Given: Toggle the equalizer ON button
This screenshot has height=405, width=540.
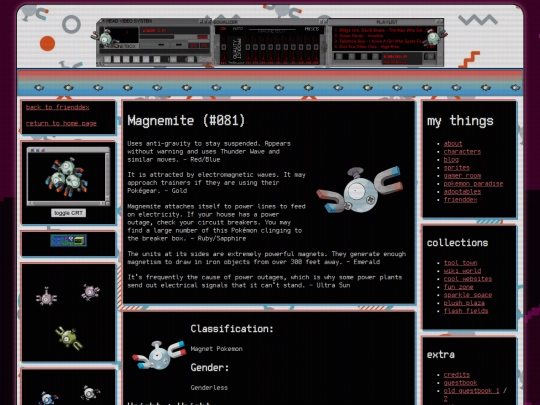Looking at the screenshot, I should tap(223, 29).
